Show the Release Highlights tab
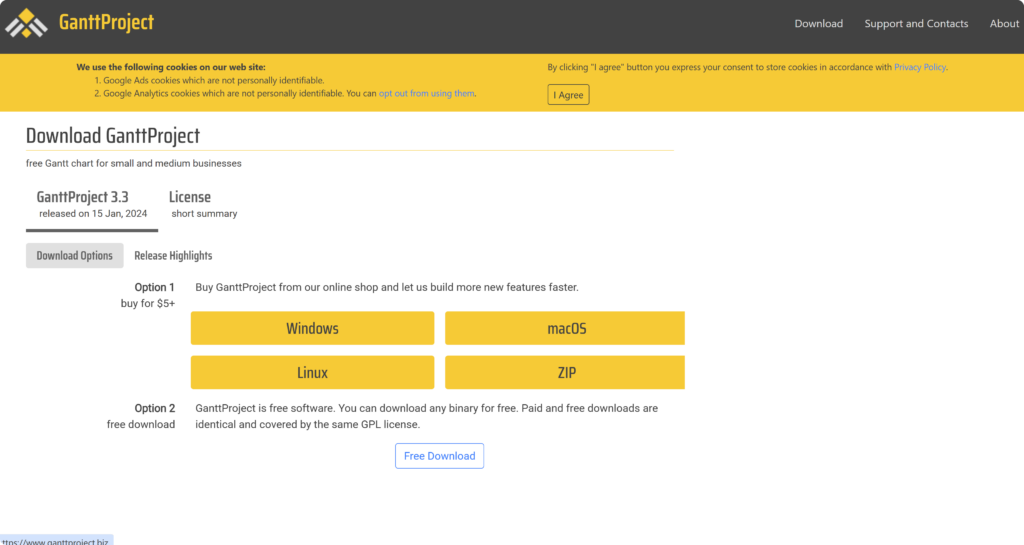This screenshot has height=545, width=1024. 173,256
